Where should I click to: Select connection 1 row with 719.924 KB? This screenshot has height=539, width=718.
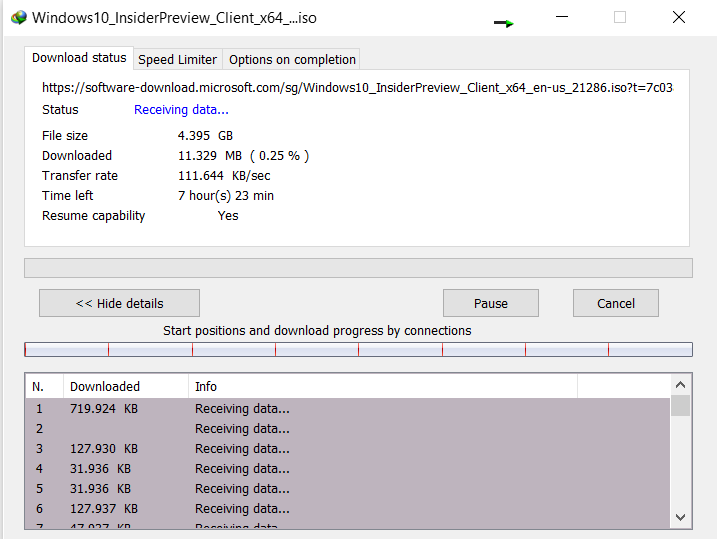tap(300, 408)
